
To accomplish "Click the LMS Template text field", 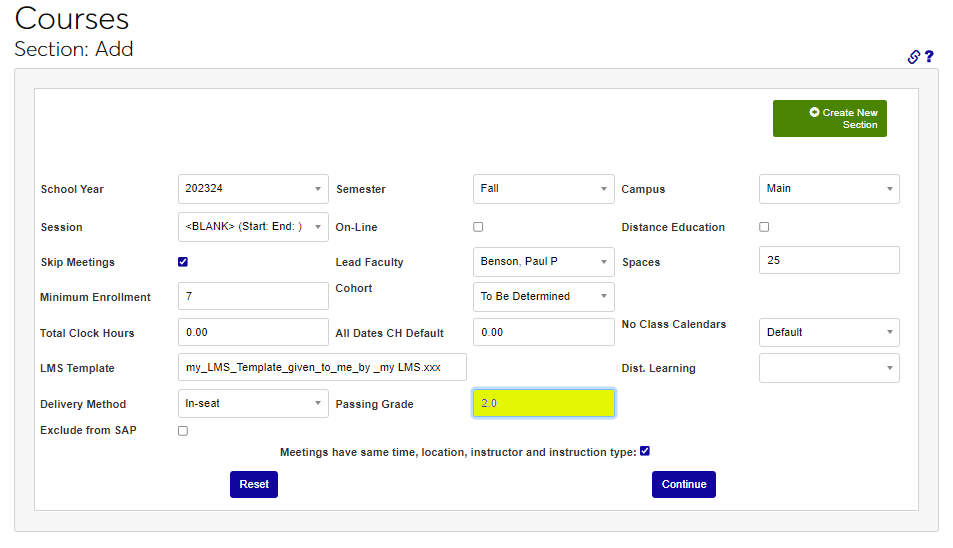I will (x=322, y=367).
